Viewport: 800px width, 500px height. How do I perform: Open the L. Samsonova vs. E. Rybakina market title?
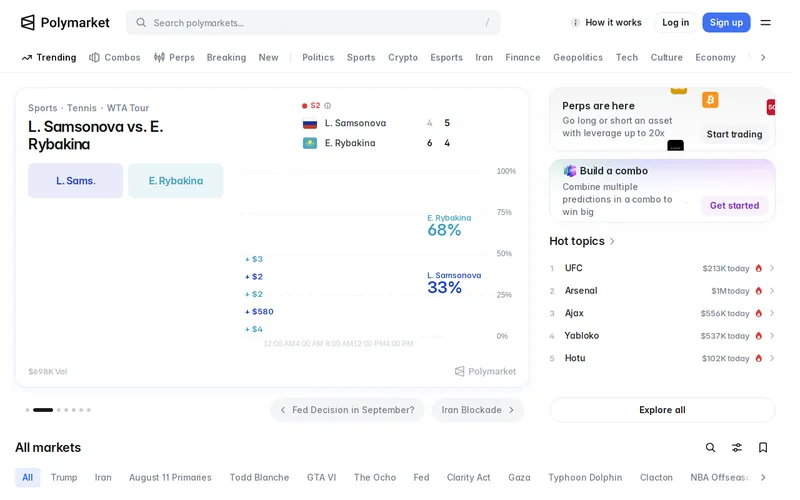point(95,135)
